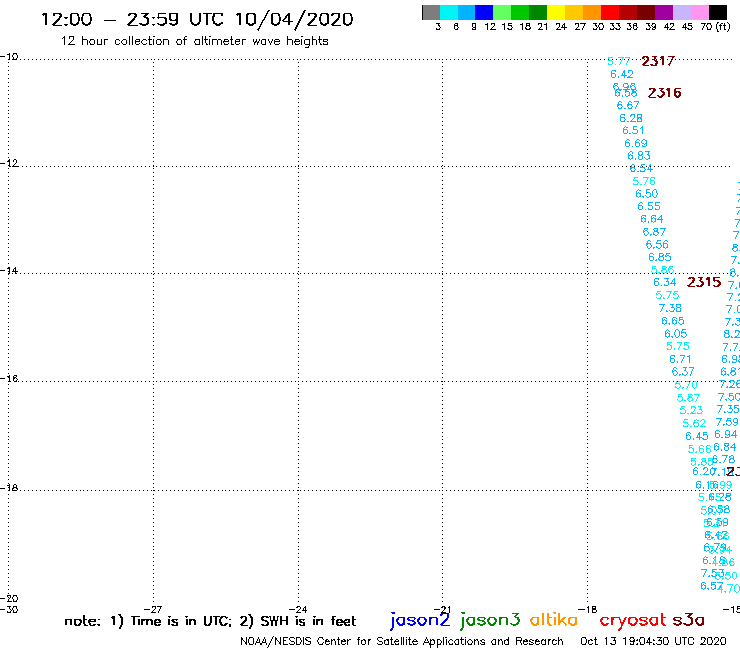Click the pink legend swatch
Image resolution: width=740 pixels, height=650 pixels.
pos(699,12)
